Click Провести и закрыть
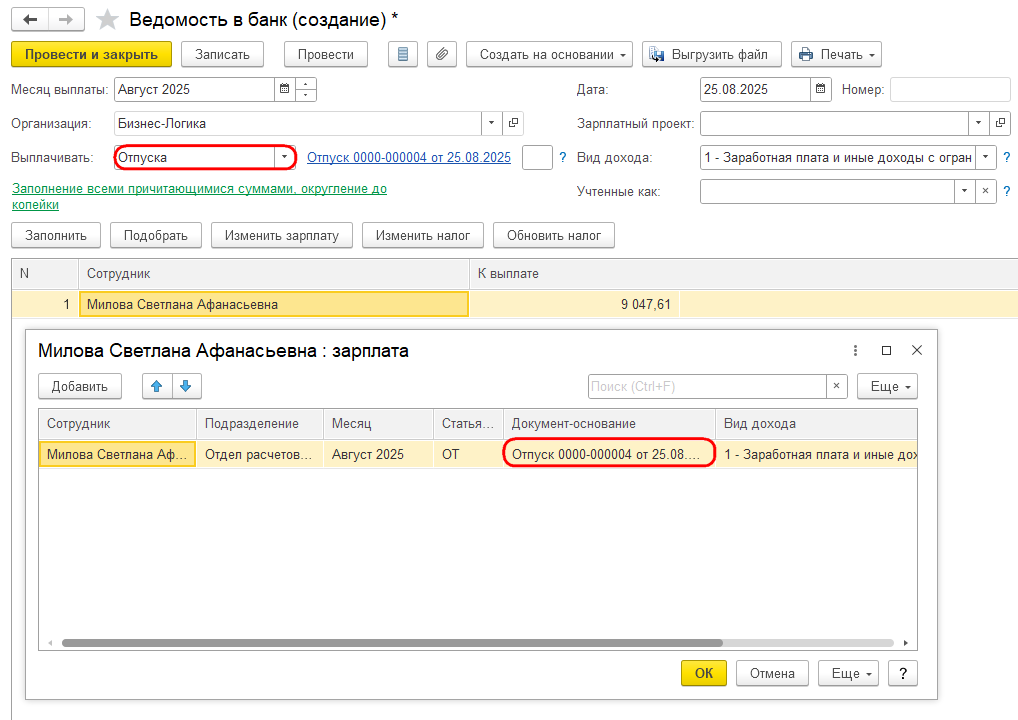Screen dimensions: 1018x720 (x=92, y=55)
